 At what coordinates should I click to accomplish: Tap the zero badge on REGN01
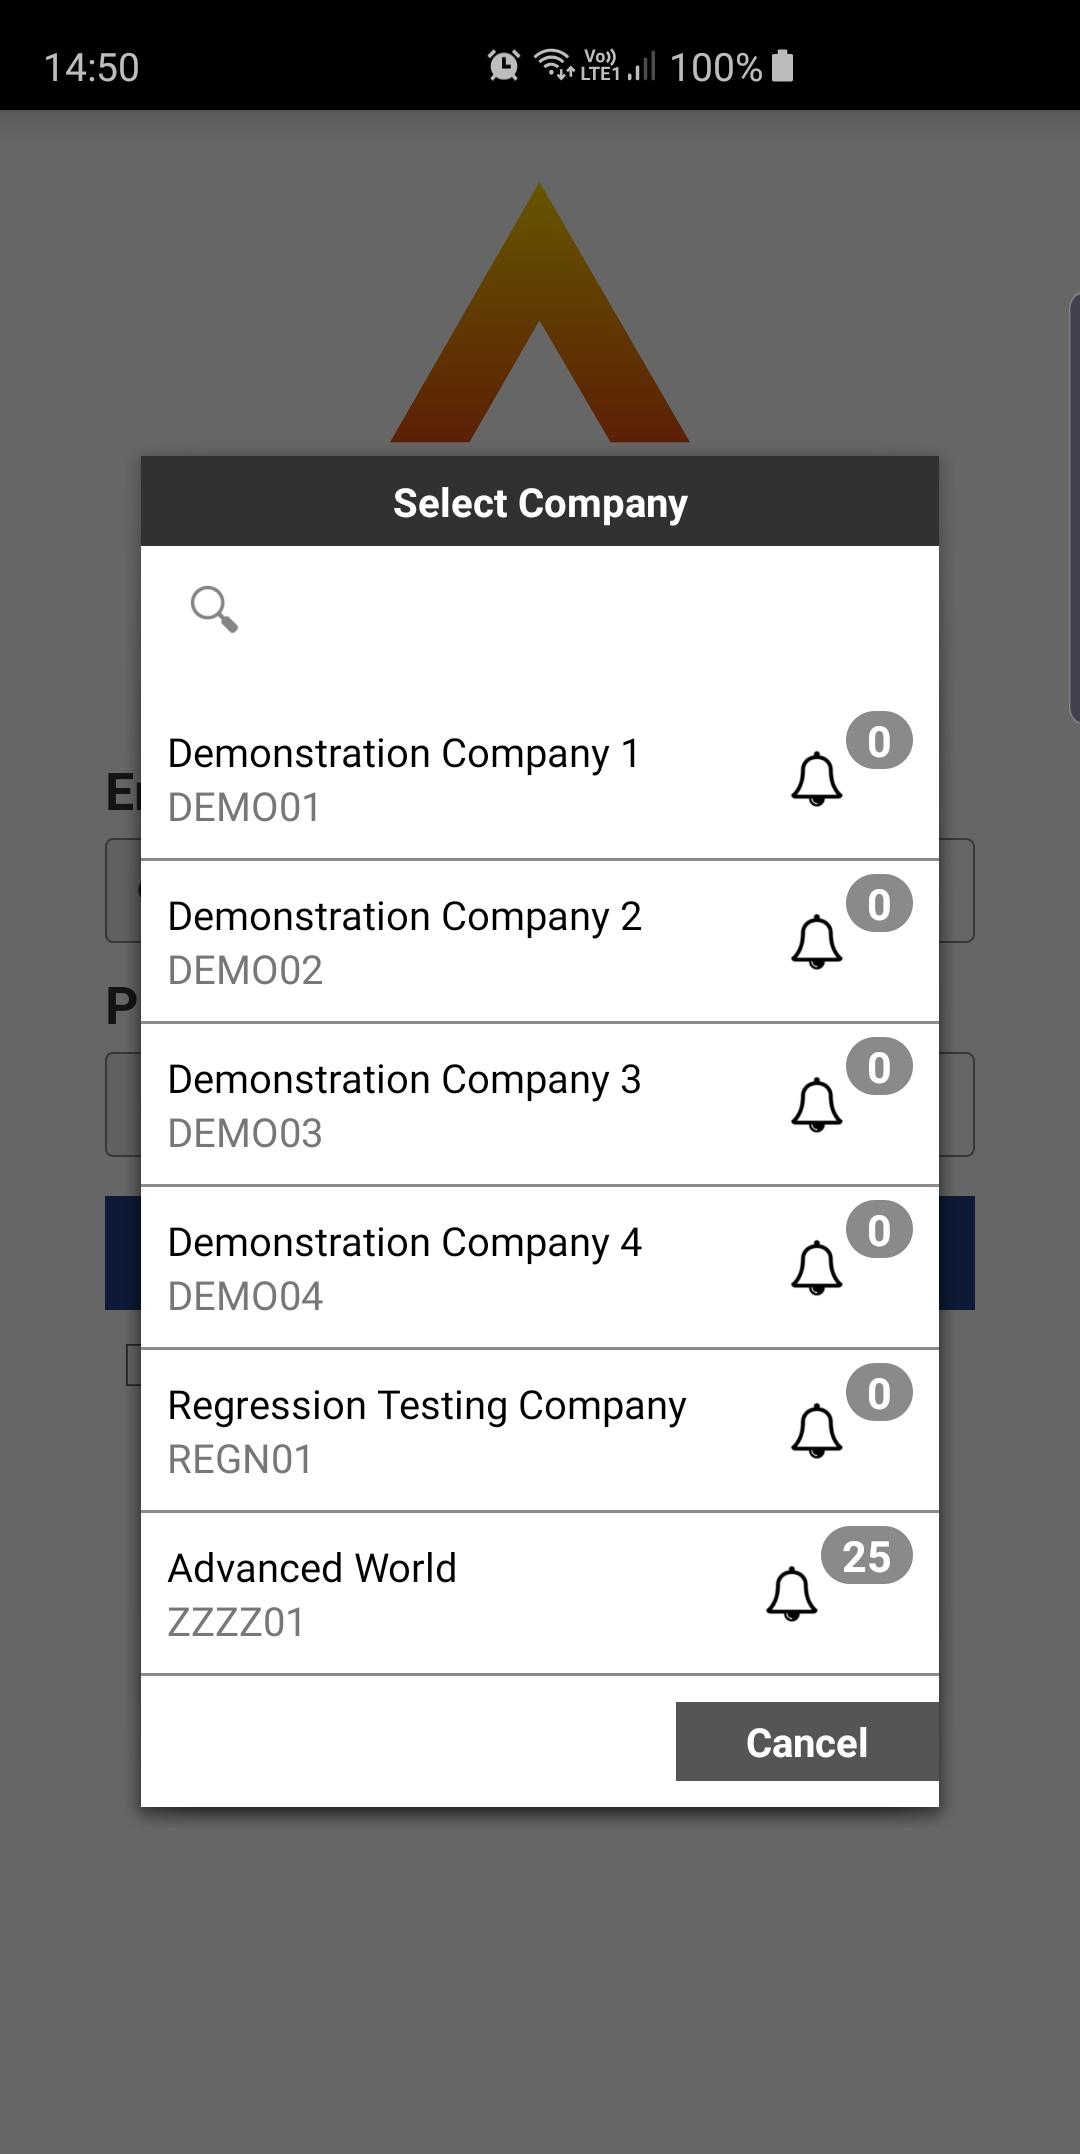879,1393
